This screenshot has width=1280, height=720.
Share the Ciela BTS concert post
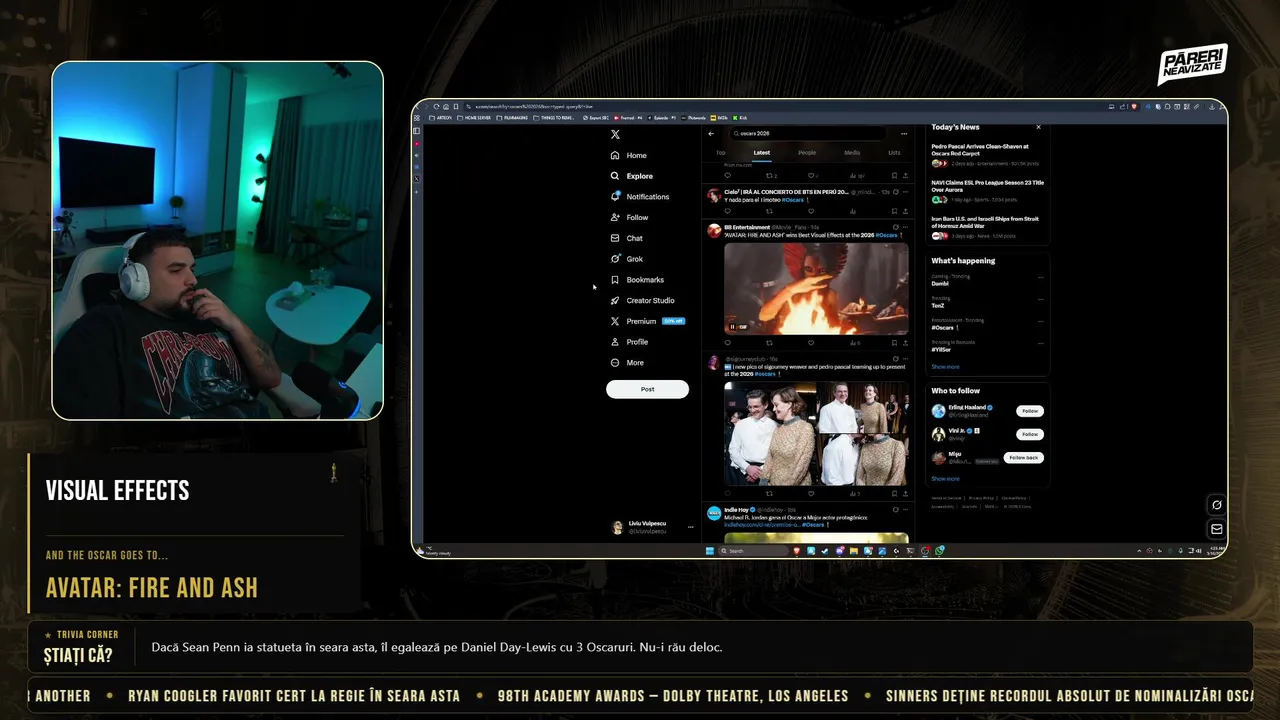[x=905, y=211]
